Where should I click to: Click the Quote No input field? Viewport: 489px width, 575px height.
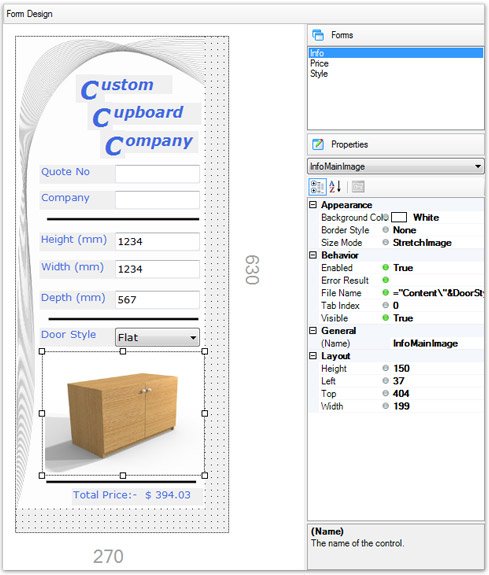click(x=157, y=174)
